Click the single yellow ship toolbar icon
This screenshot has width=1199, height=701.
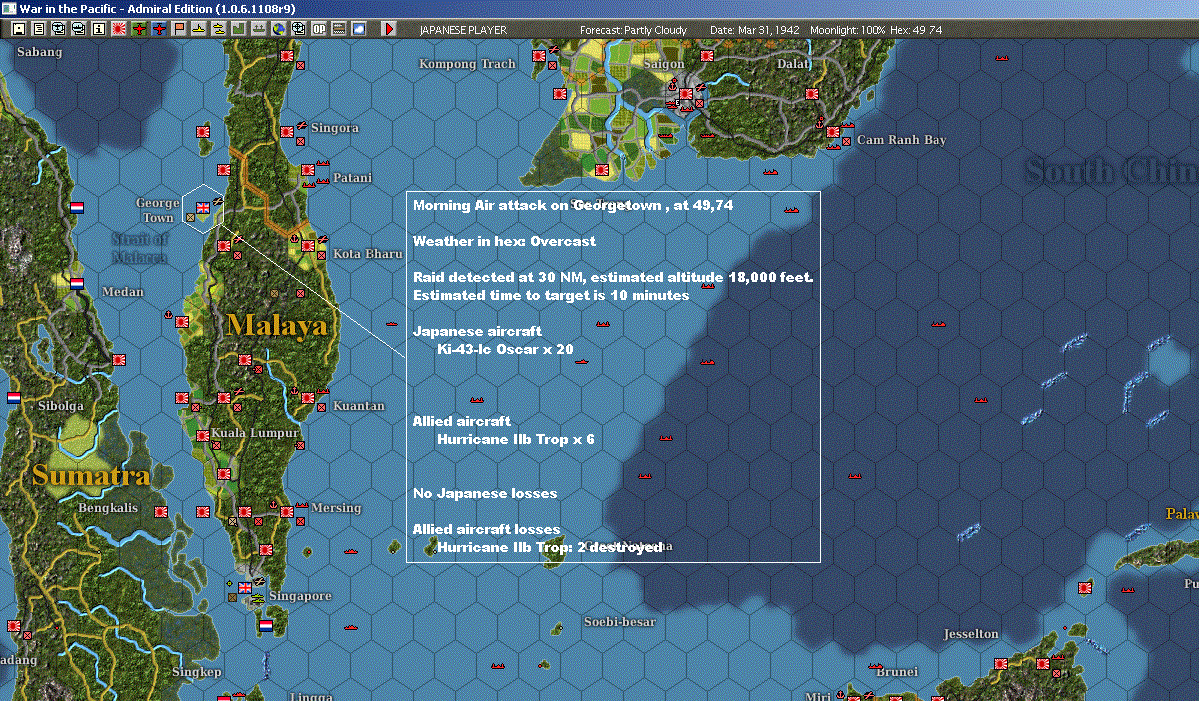click(x=199, y=29)
